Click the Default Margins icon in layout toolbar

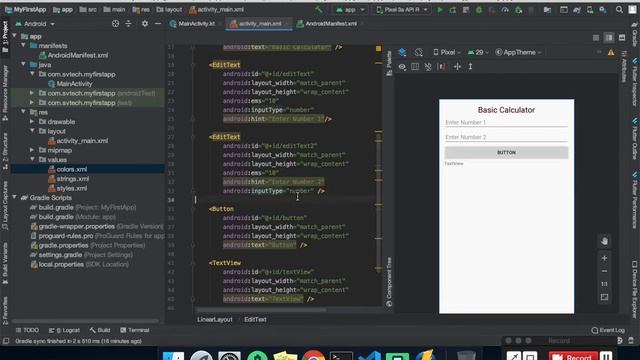click(x=441, y=67)
